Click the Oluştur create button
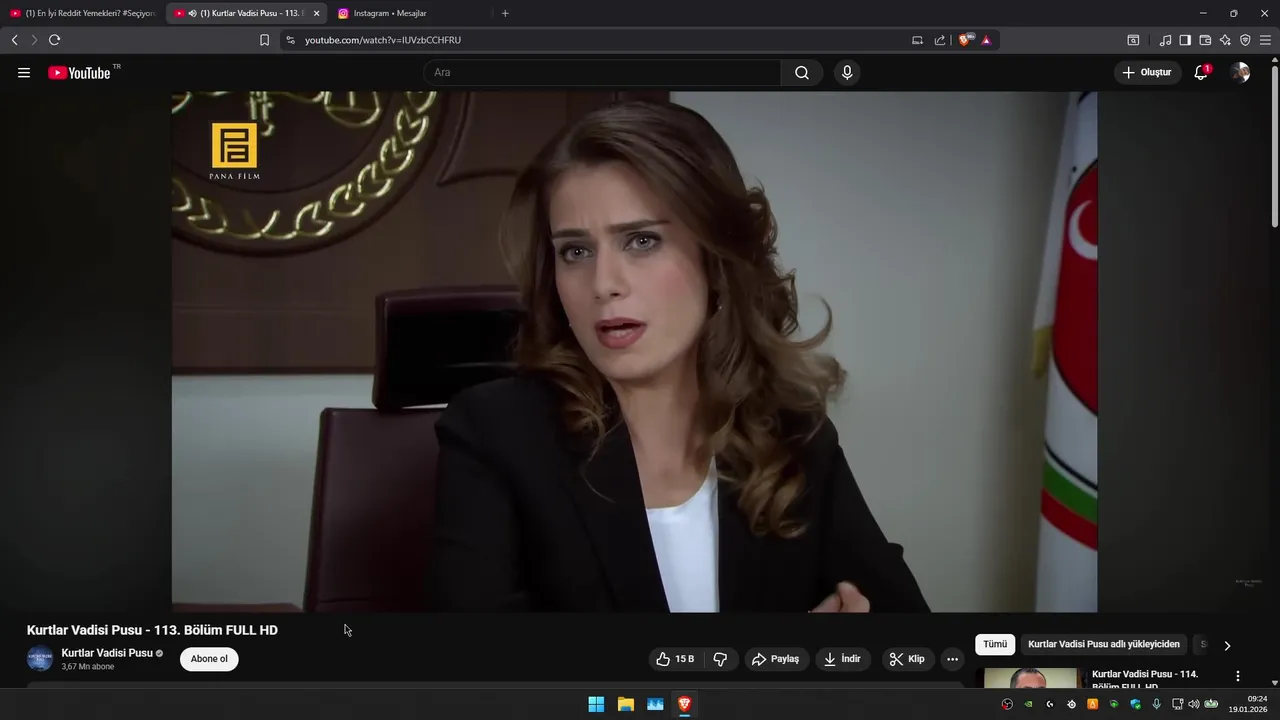 1148,73
